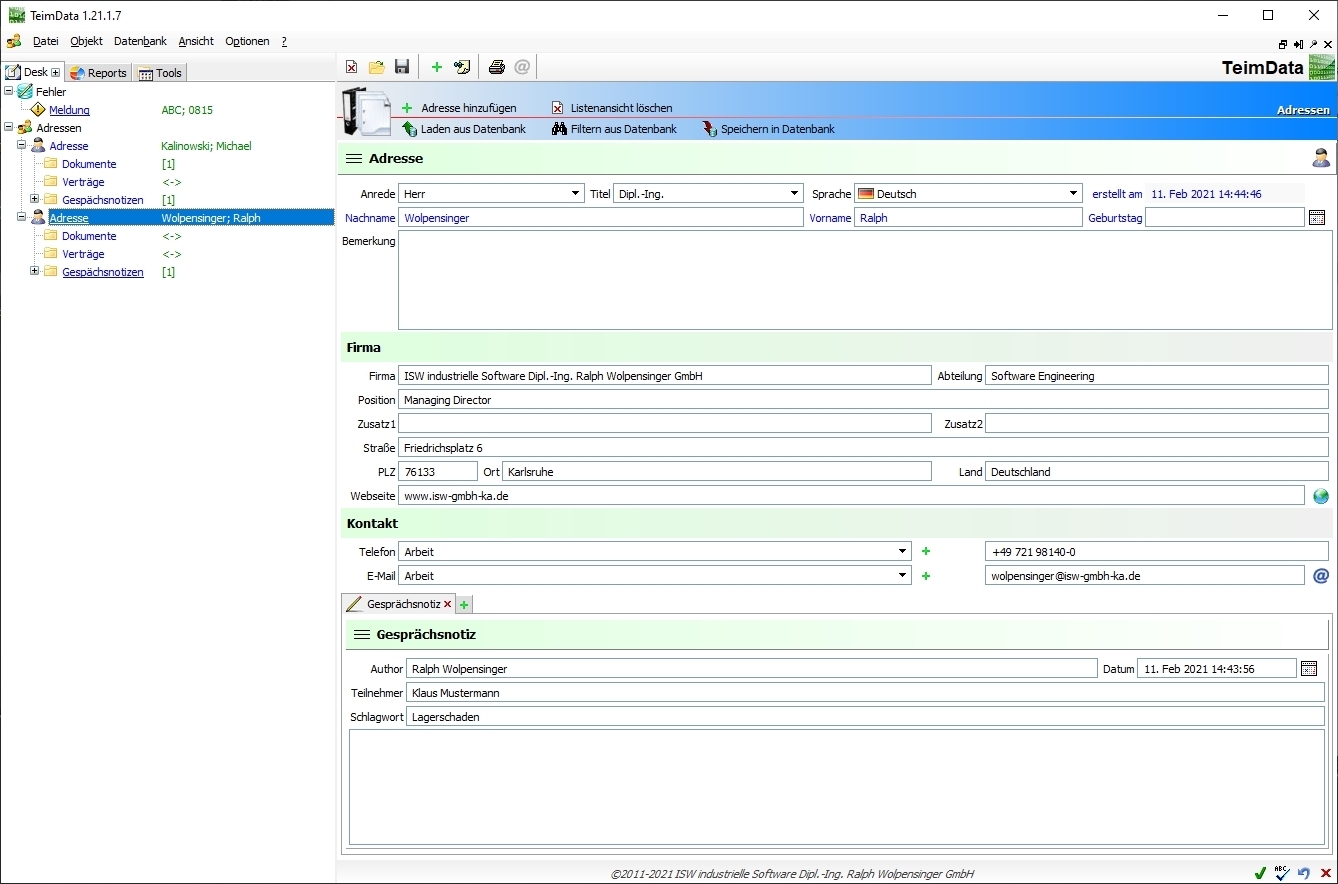
Task: Open the Titel dropdown list
Action: point(794,194)
